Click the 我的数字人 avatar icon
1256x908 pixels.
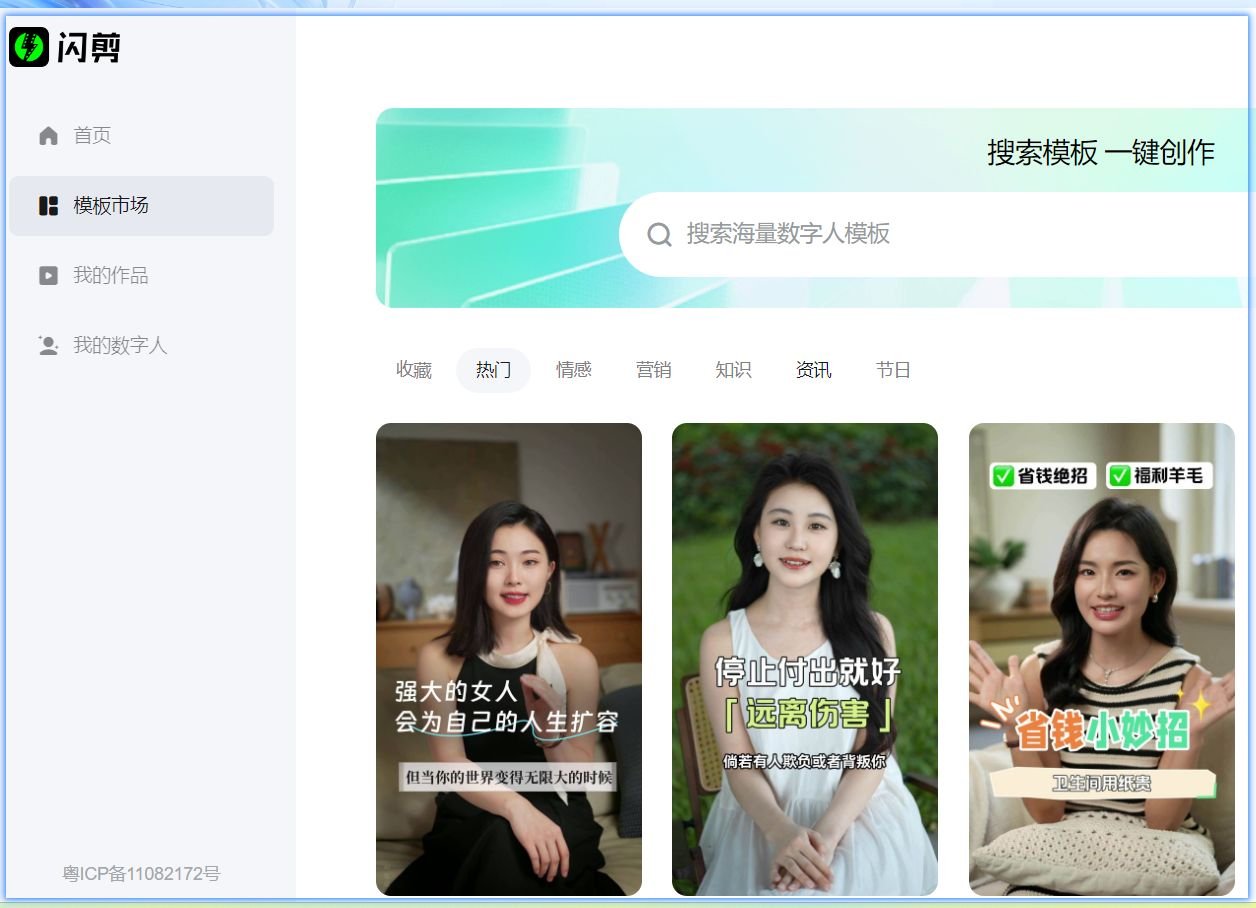tap(47, 345)
